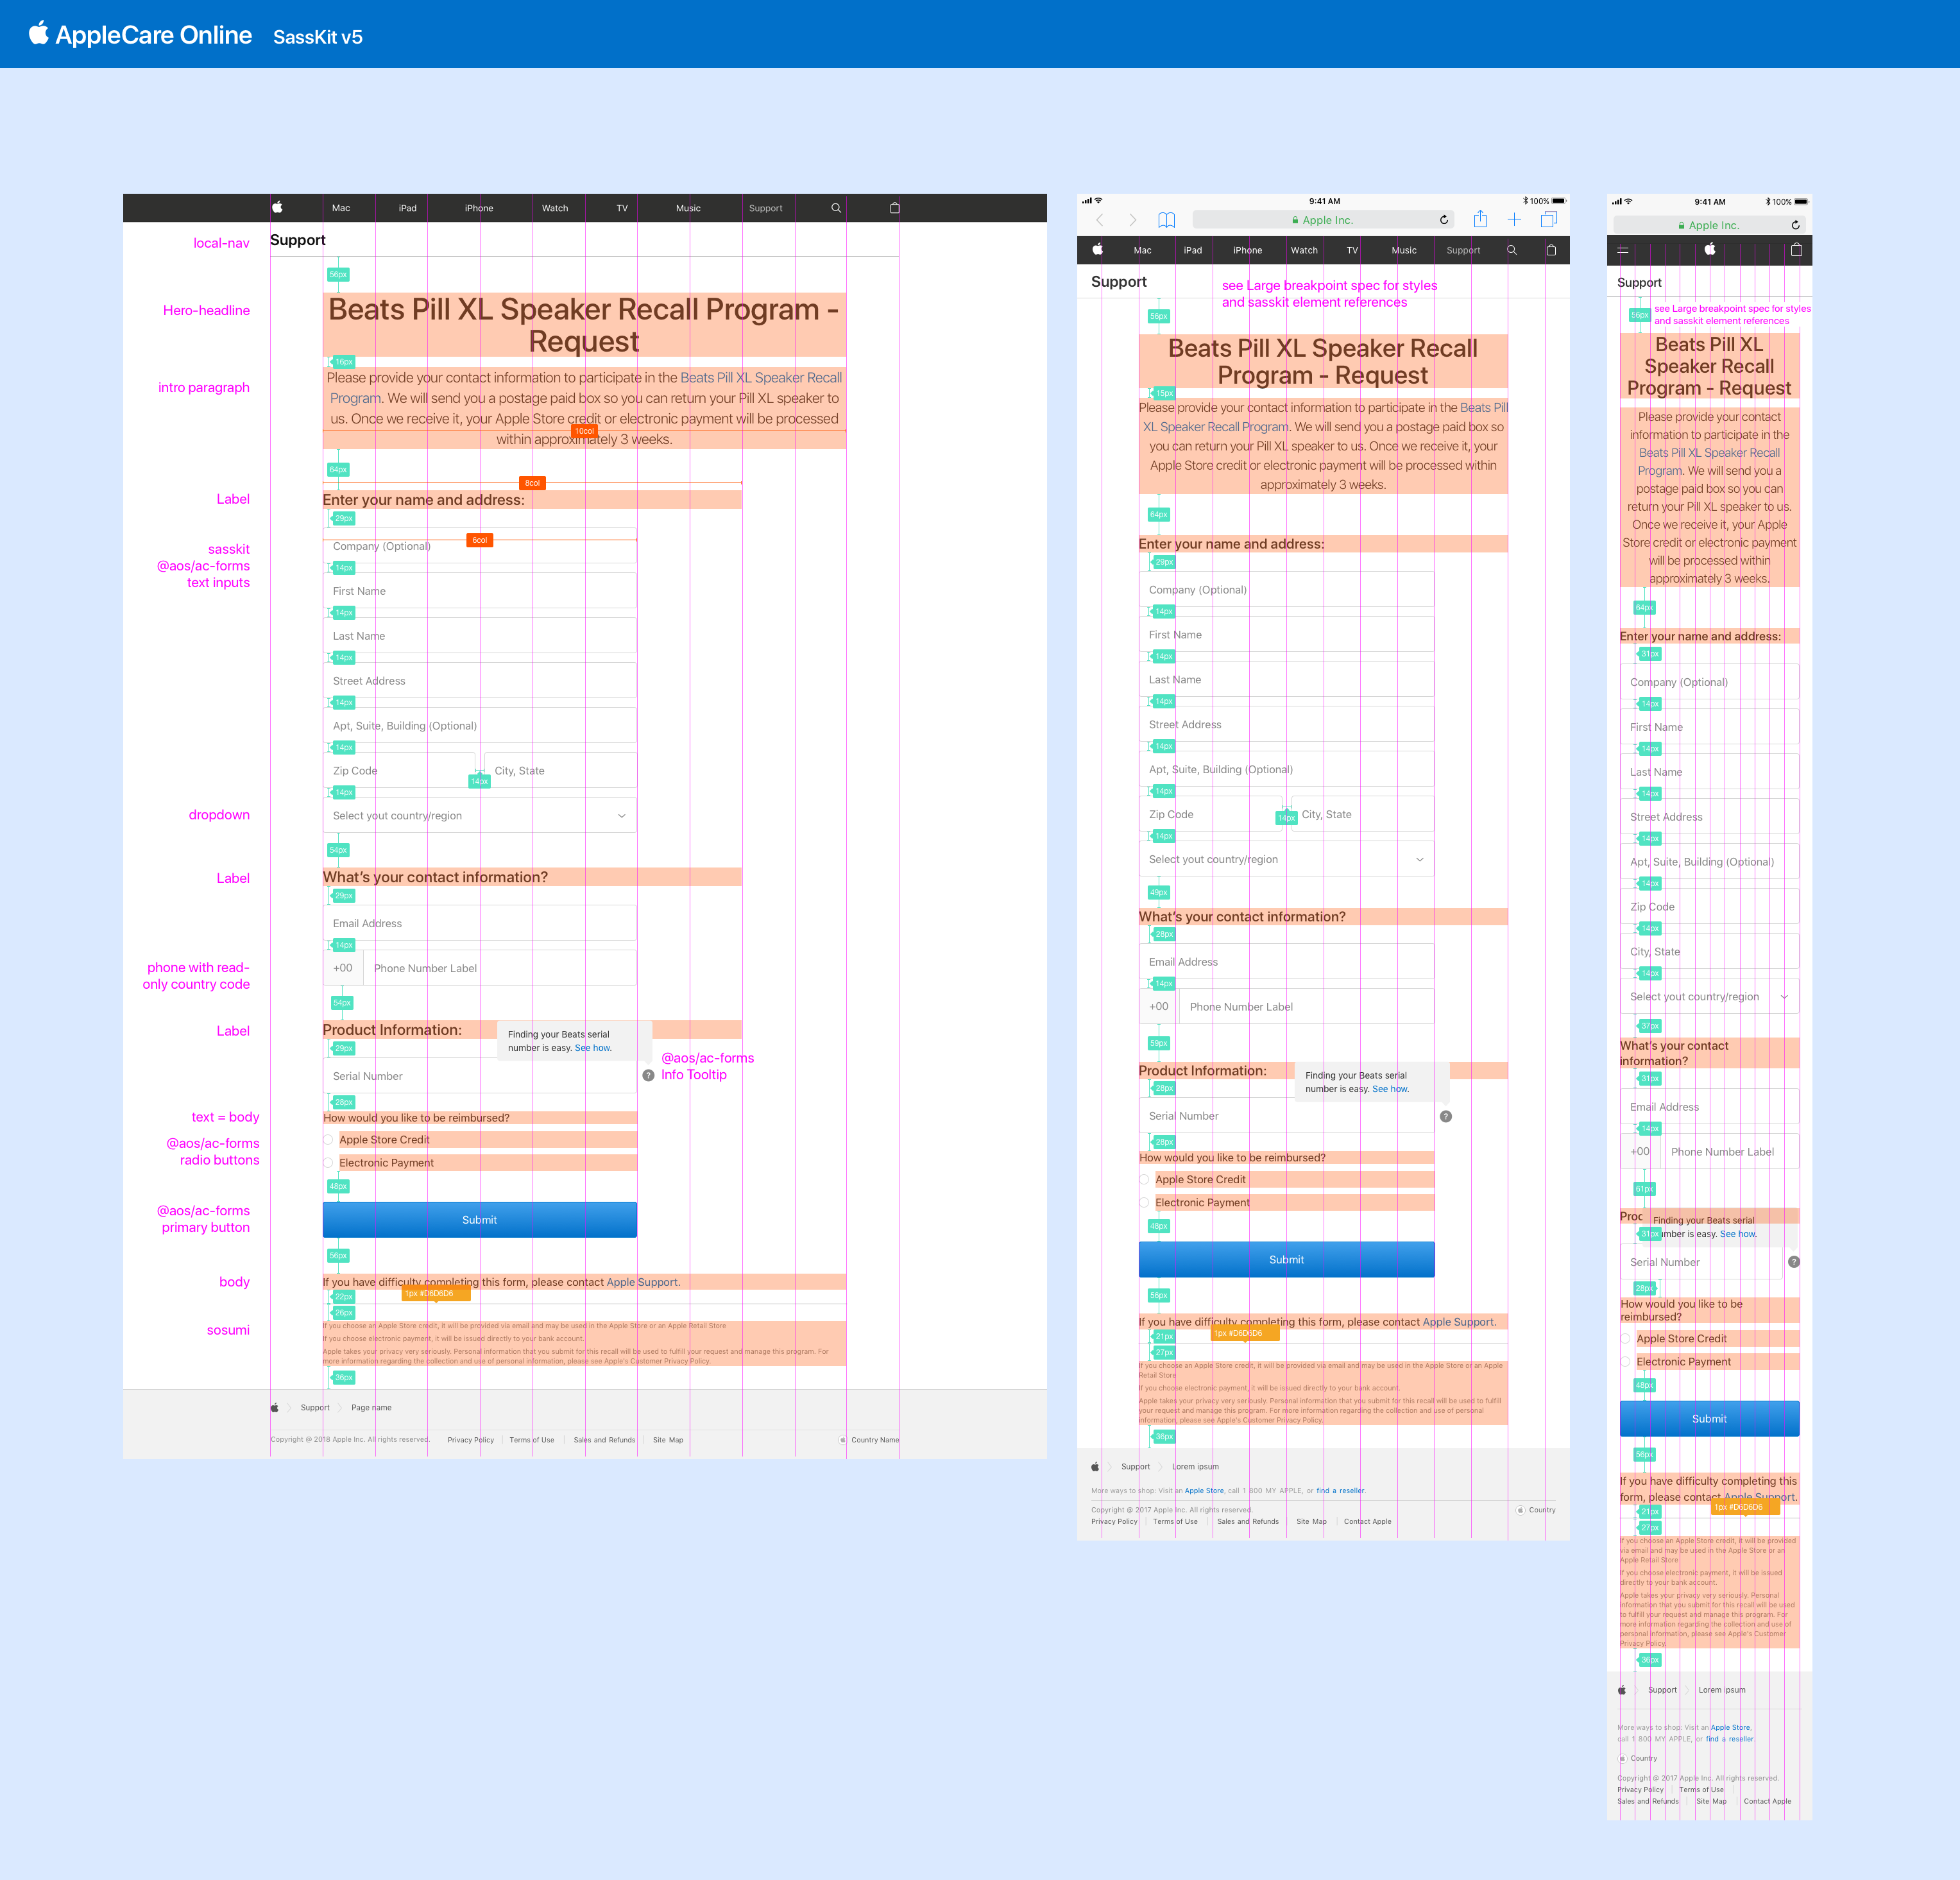Select the Electronic Payment radio on desktop
Viewport: 1960px width, 1880px height.
coord(328,1163)
